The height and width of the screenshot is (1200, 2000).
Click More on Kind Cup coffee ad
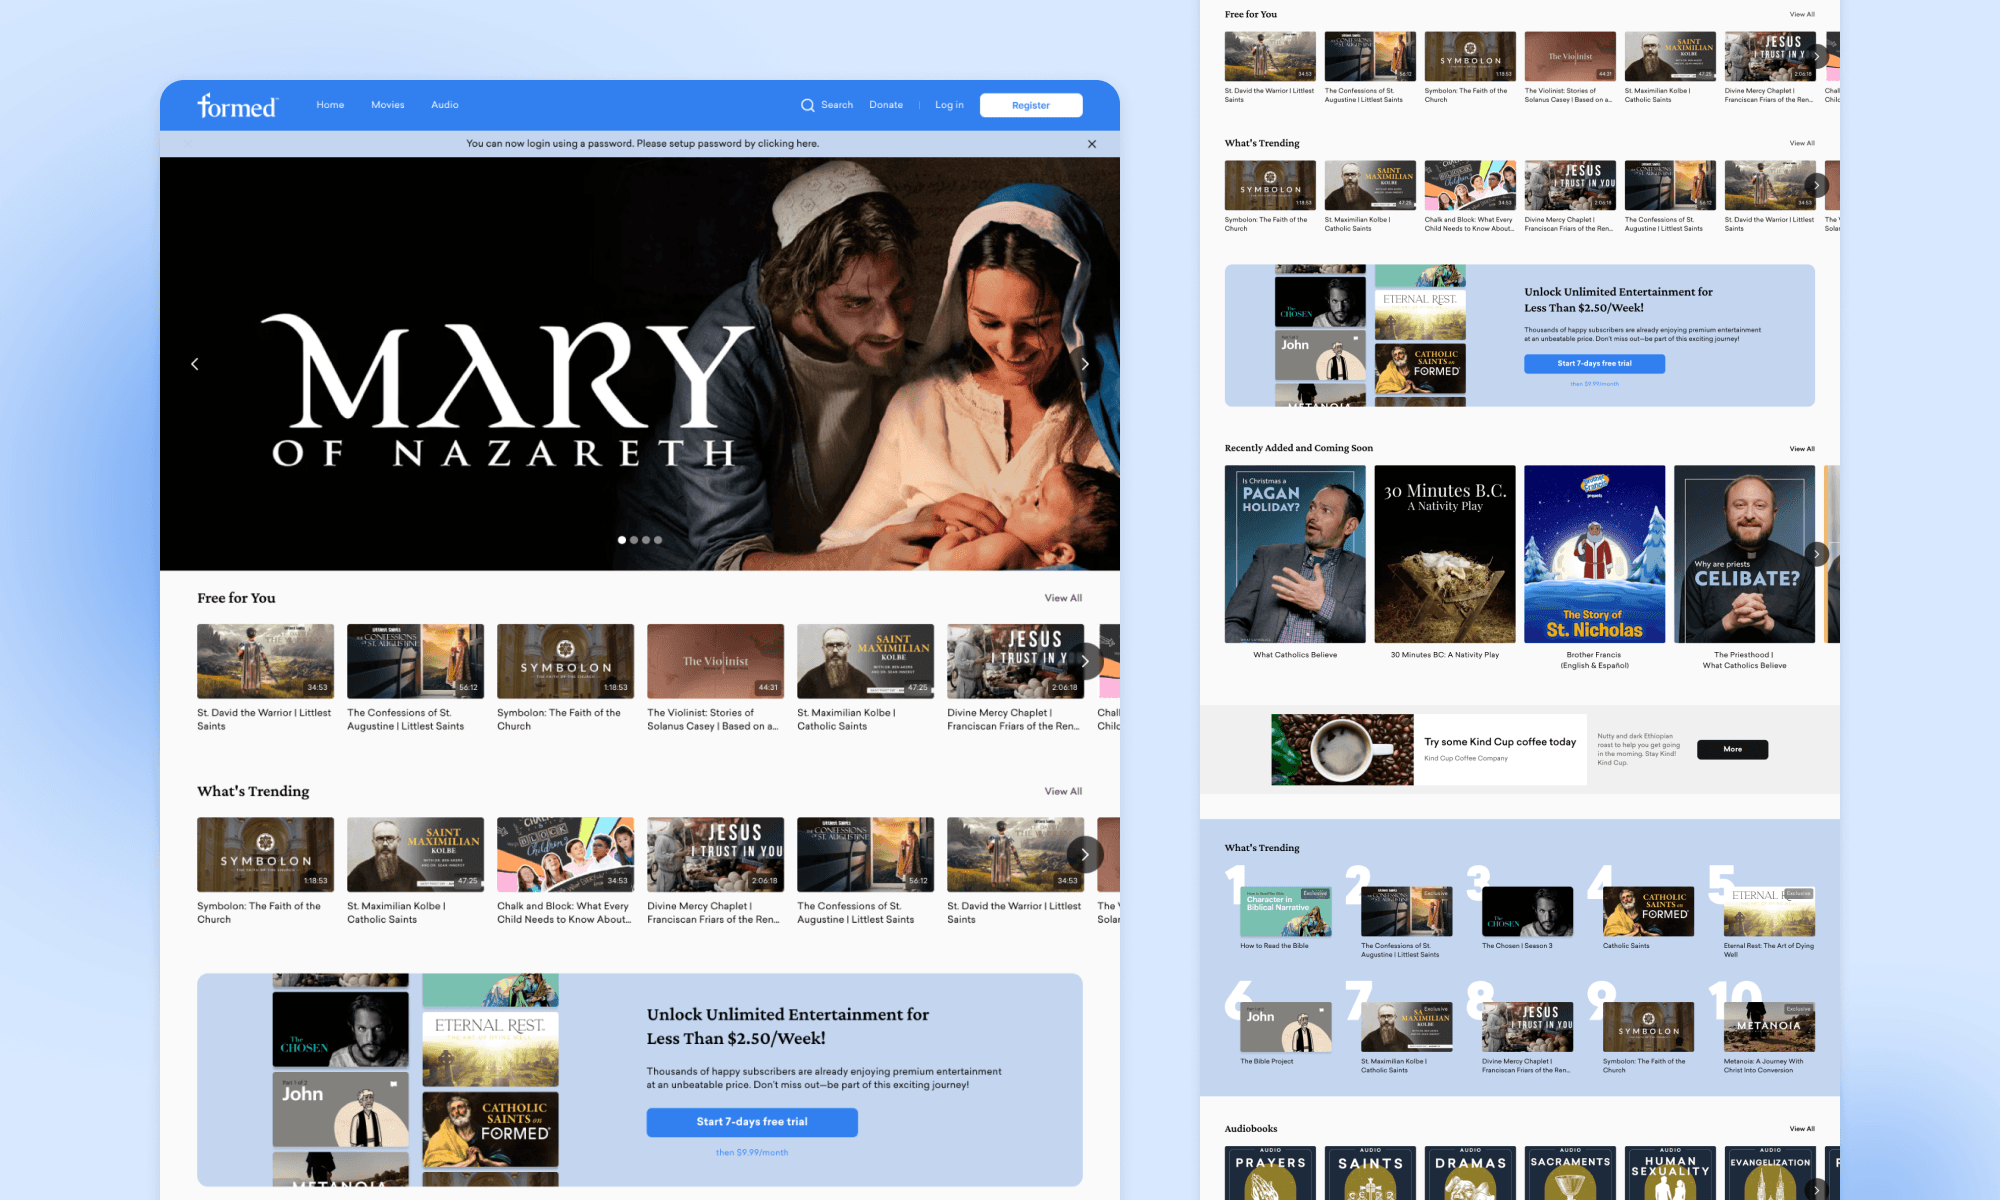(1732, 749)
